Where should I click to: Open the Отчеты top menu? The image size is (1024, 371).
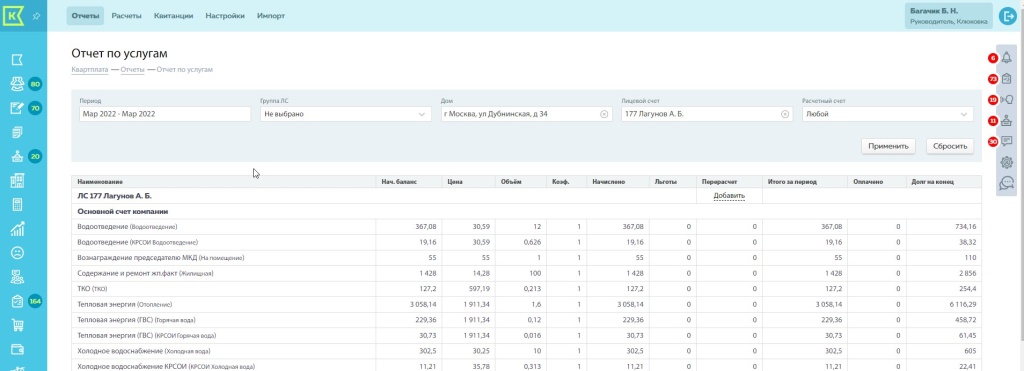tap(85, 16)
